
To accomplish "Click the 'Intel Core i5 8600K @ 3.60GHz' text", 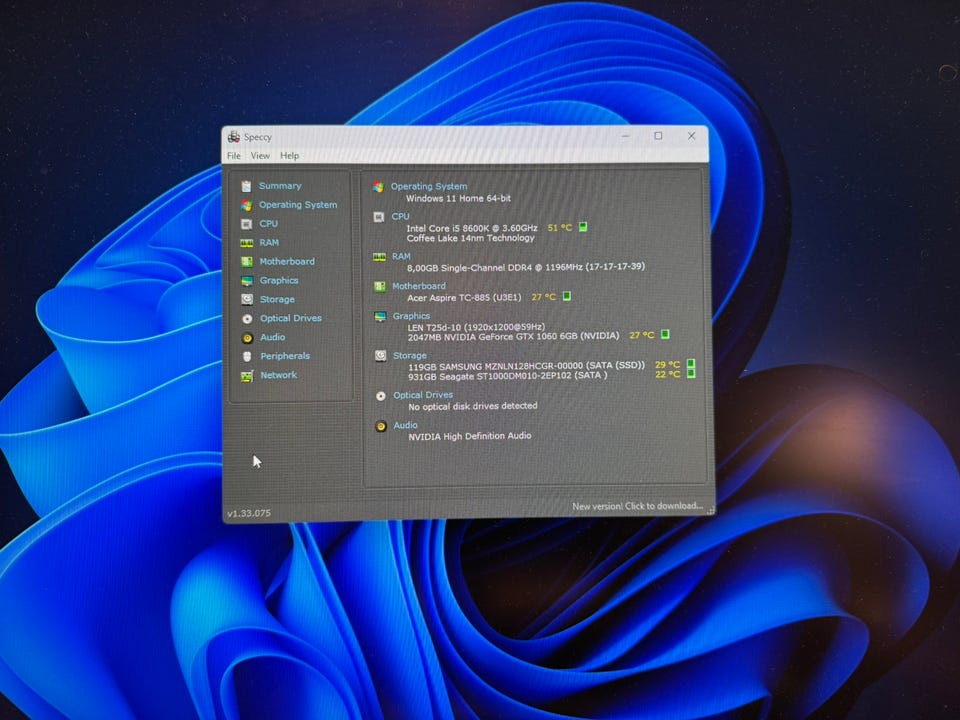I will [472, 228].
